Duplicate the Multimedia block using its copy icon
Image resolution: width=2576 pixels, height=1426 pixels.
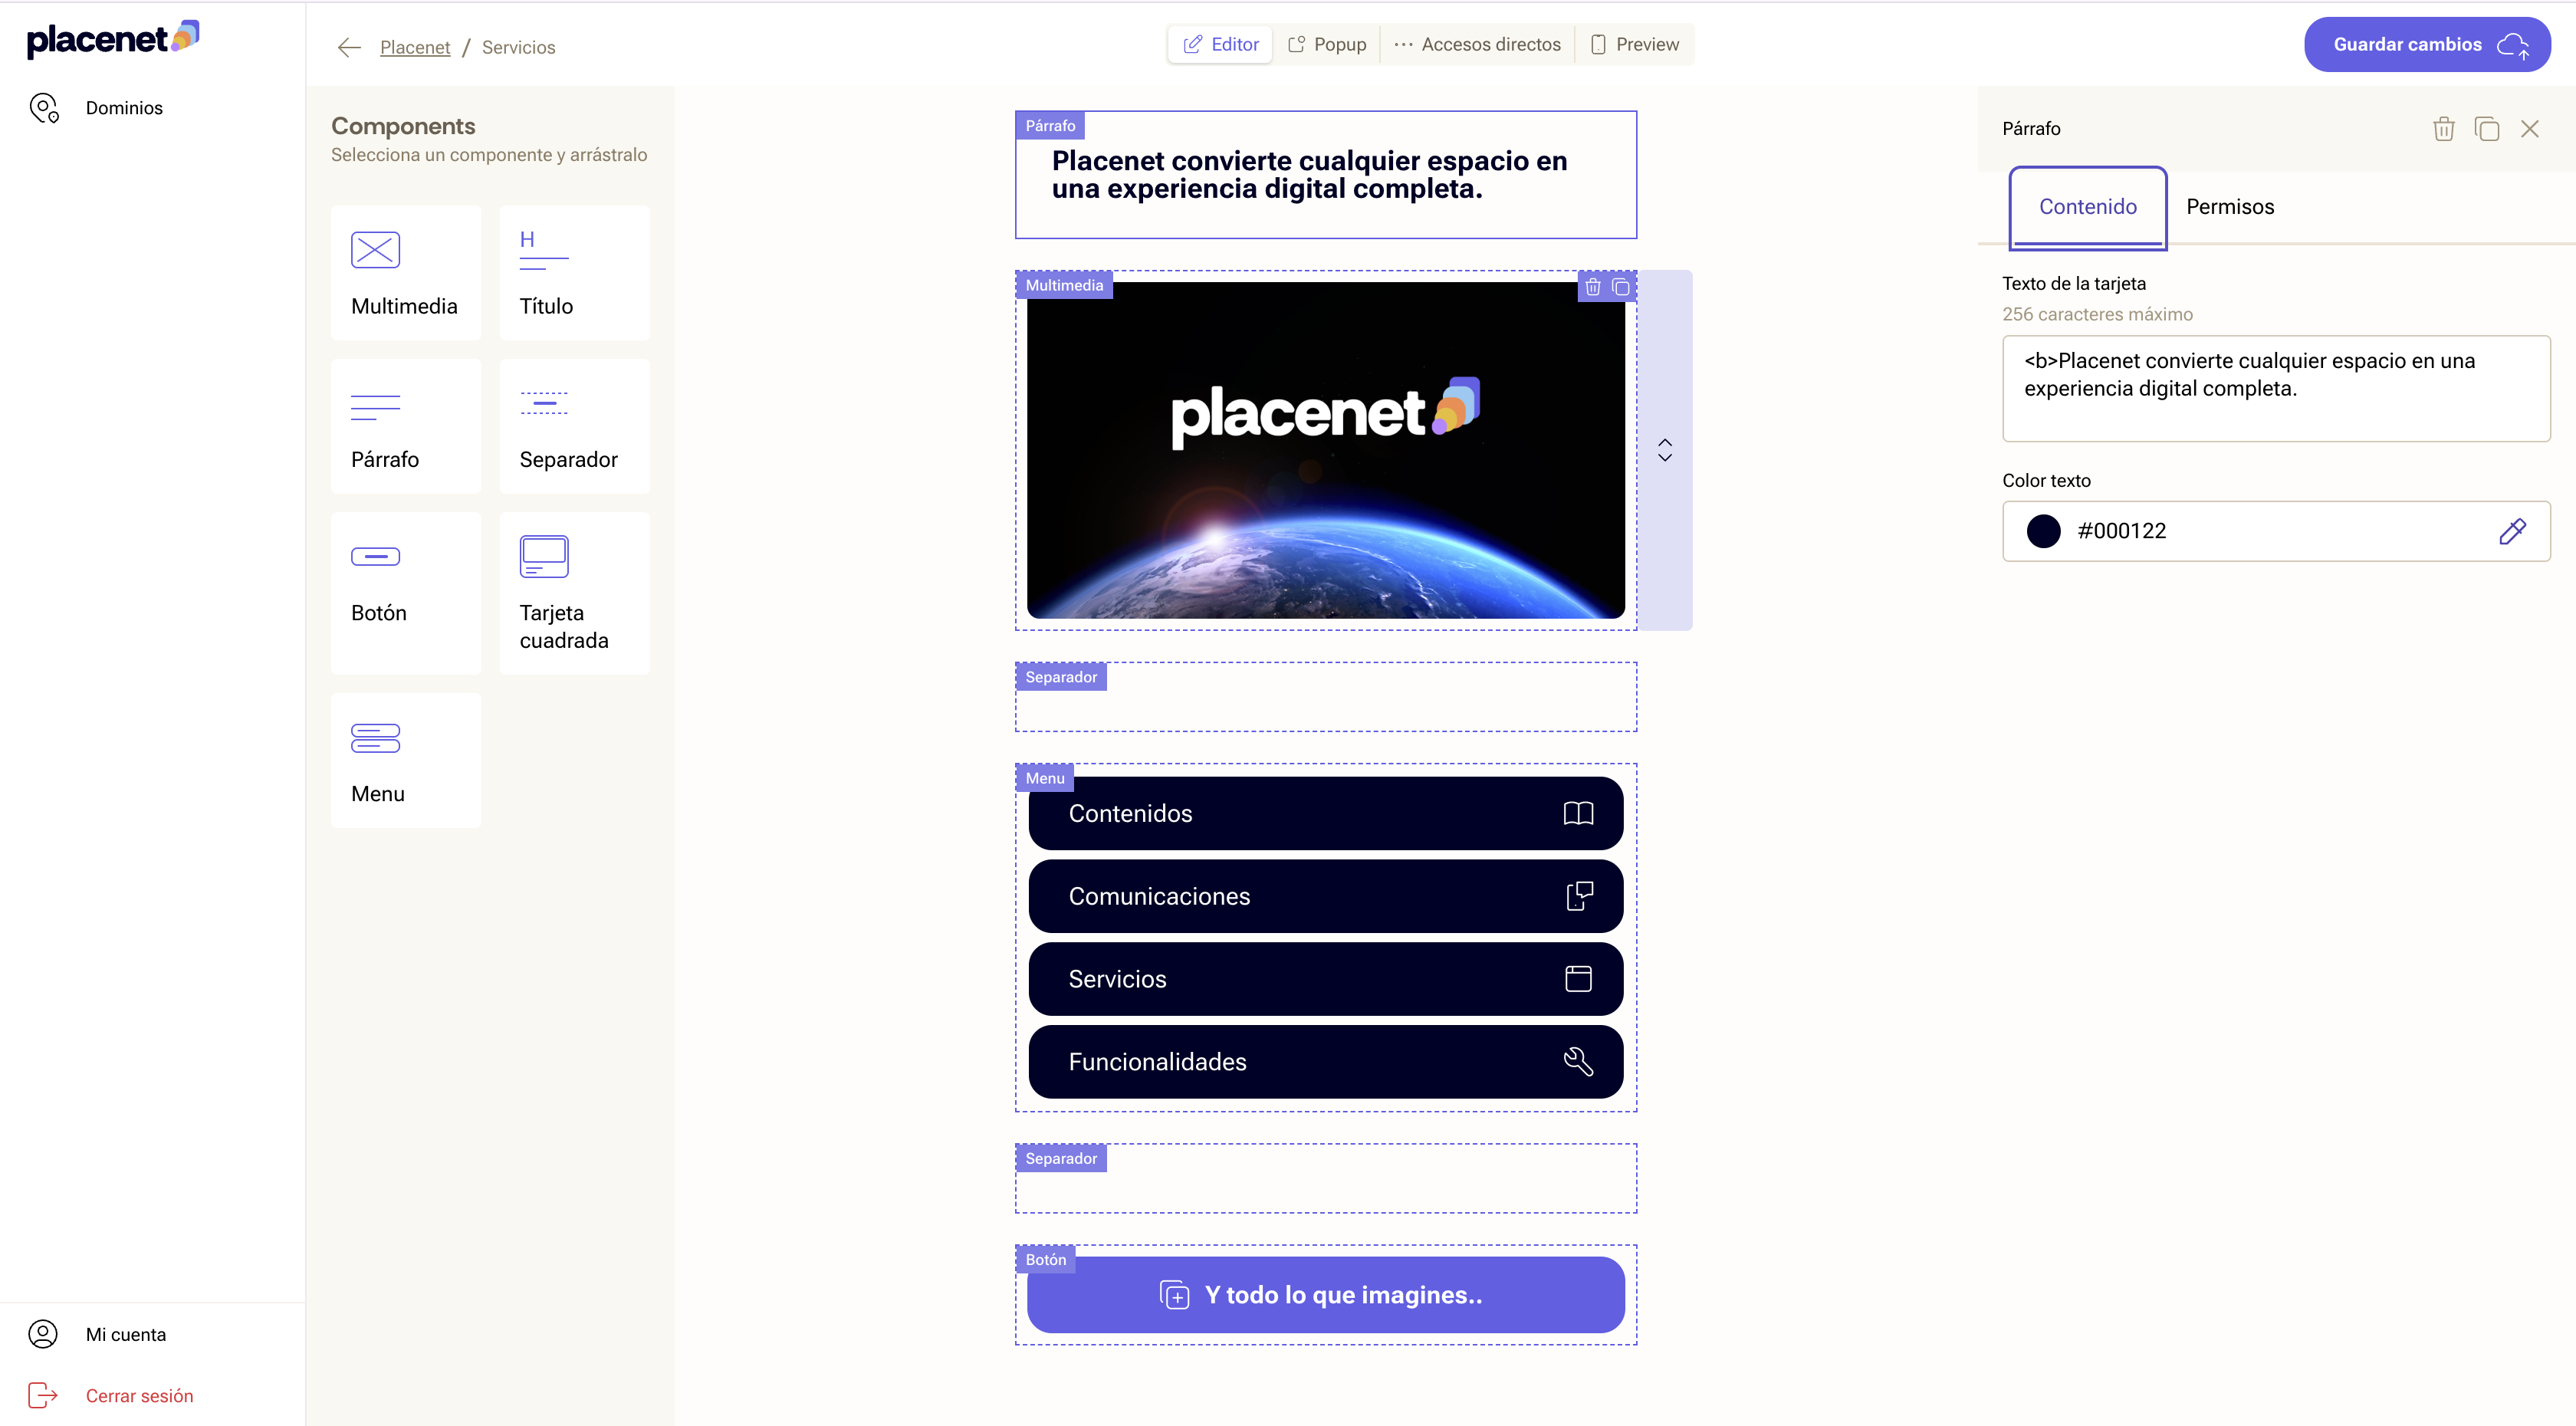[x=1620, y=287]
